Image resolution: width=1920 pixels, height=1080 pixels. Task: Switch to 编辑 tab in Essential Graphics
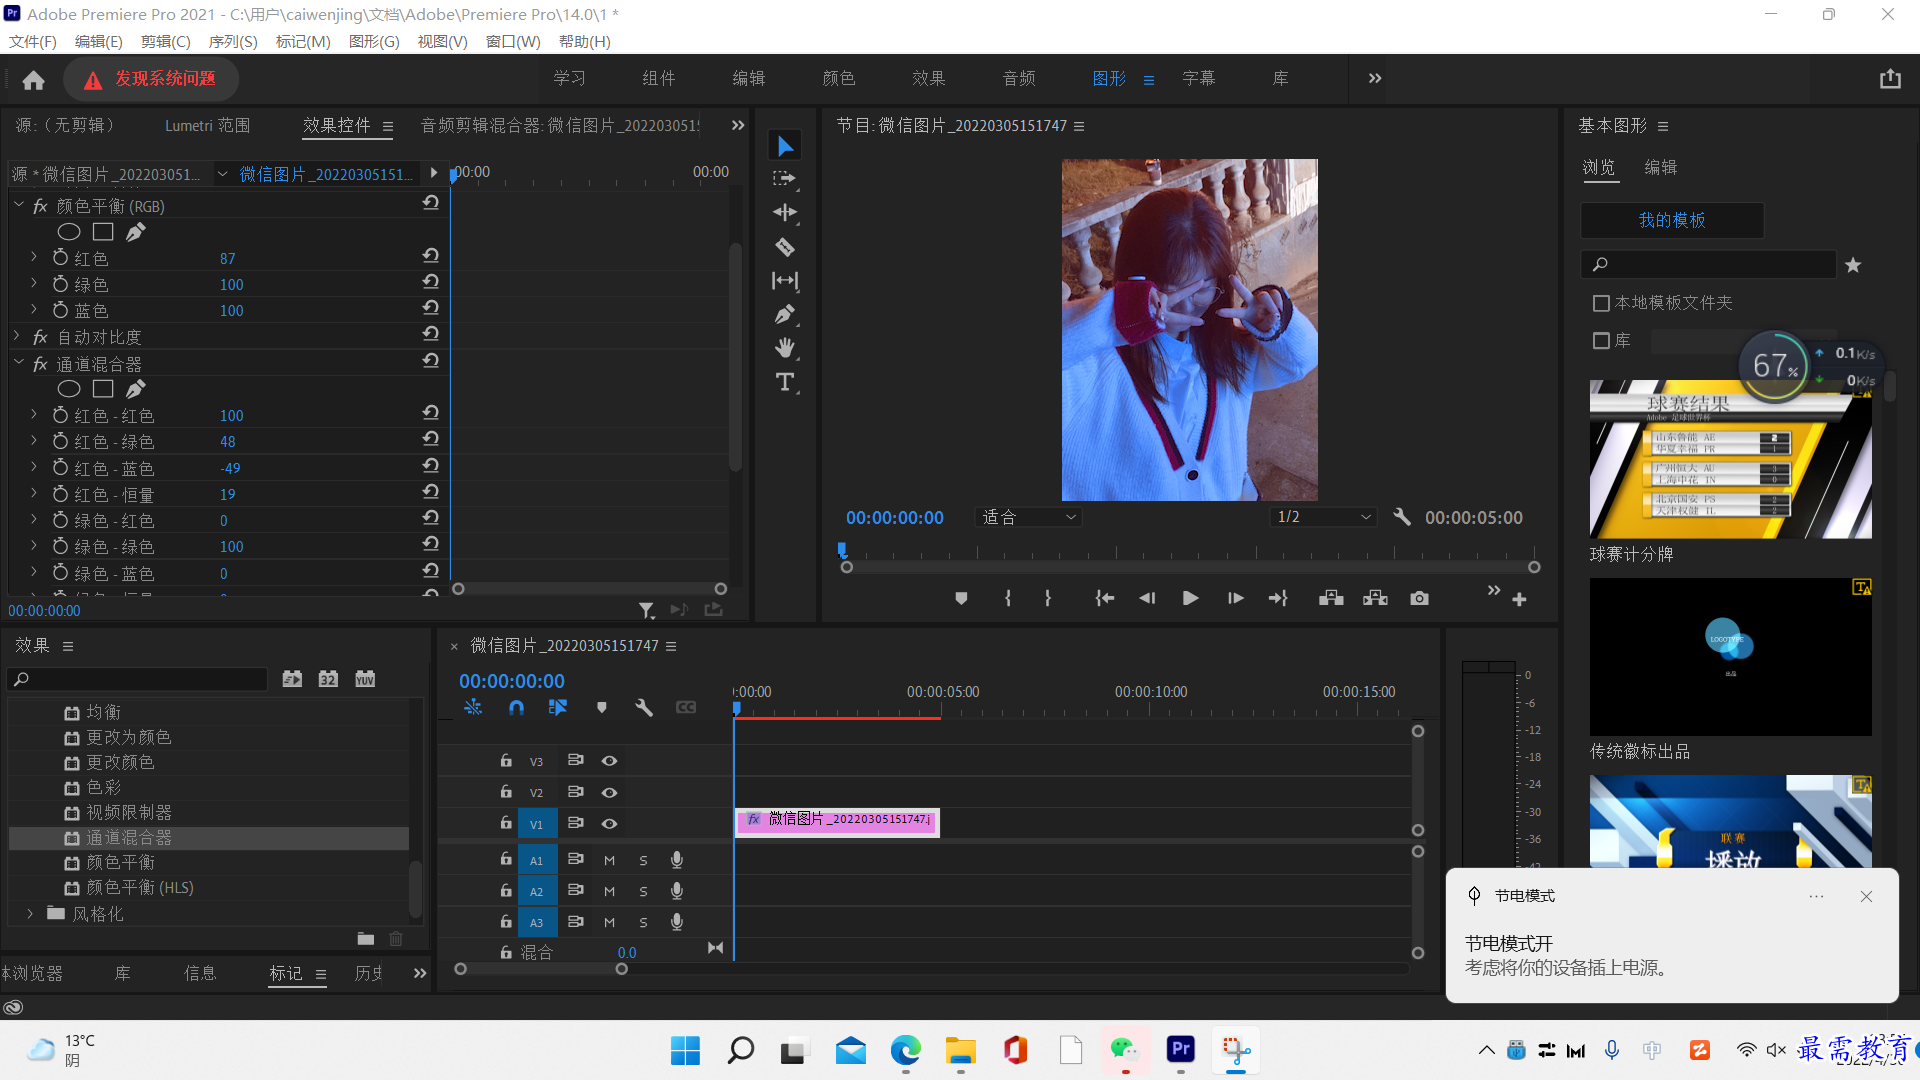[1661, 167]
